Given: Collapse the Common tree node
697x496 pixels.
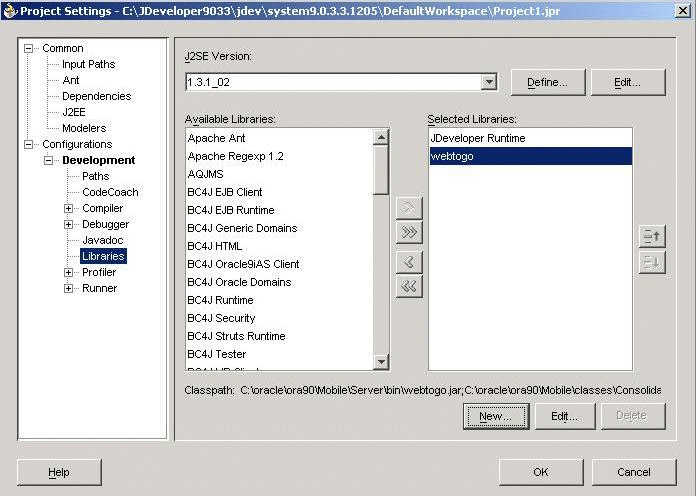Looking at the screenshot, I should [28, 48].
